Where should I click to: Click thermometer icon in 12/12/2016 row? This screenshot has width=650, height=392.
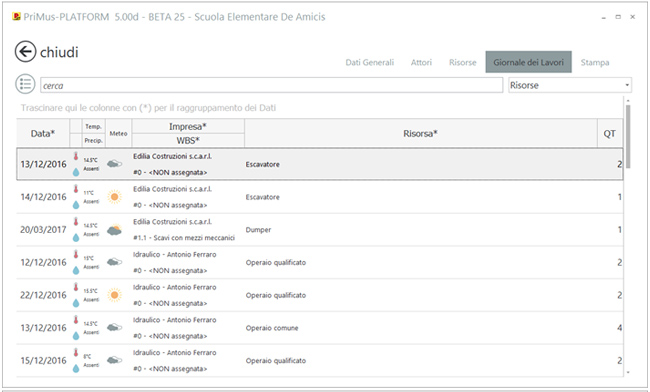point(76,254)
